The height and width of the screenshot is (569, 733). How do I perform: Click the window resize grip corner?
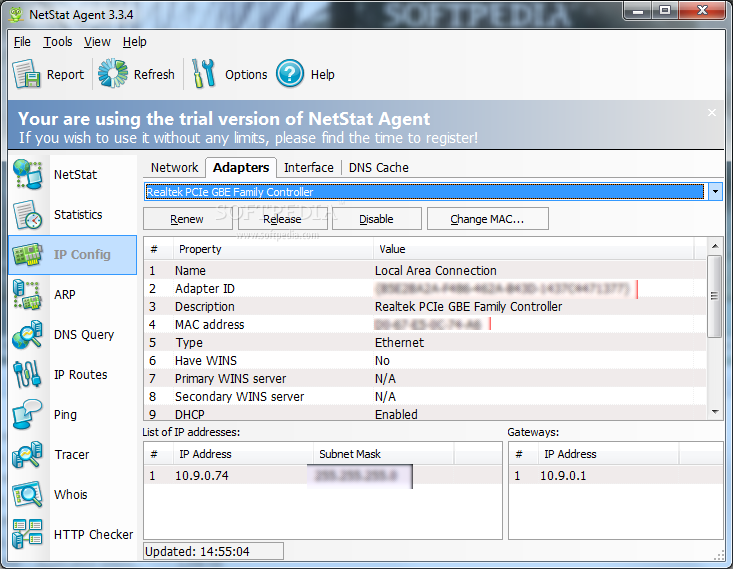(x=719, y=555)
